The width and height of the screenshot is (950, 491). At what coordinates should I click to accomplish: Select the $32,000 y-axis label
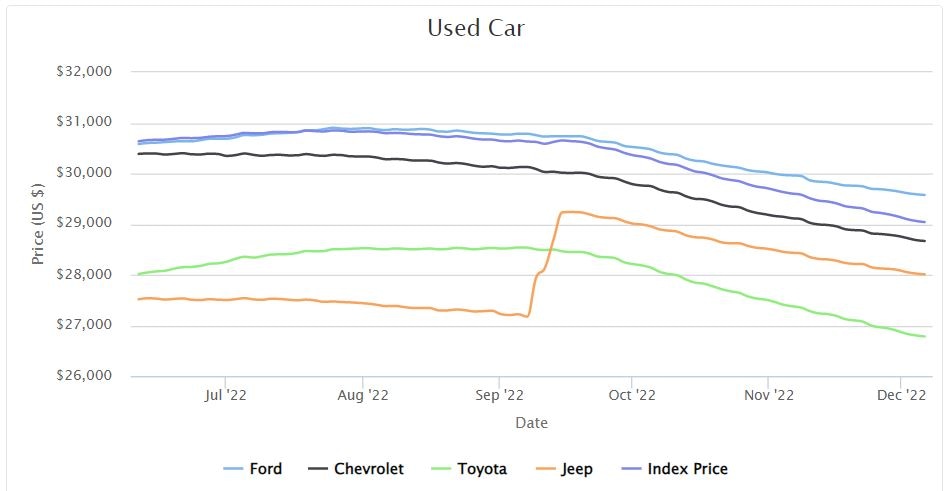tap(84, 72)
